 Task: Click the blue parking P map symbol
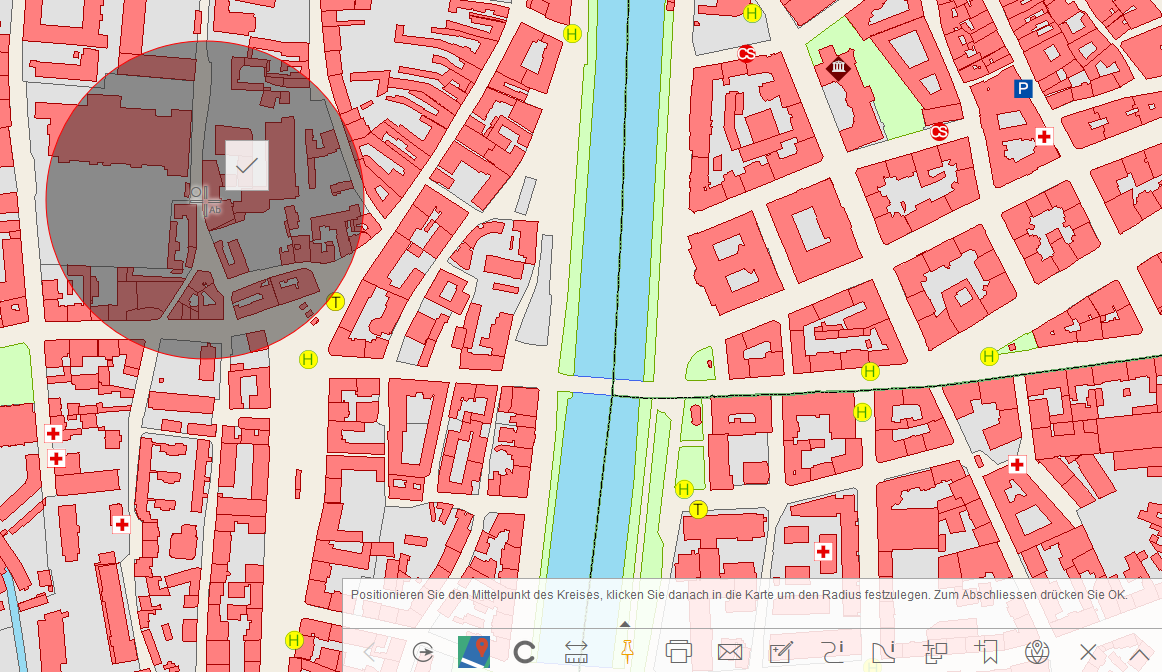pos(1022,89)
